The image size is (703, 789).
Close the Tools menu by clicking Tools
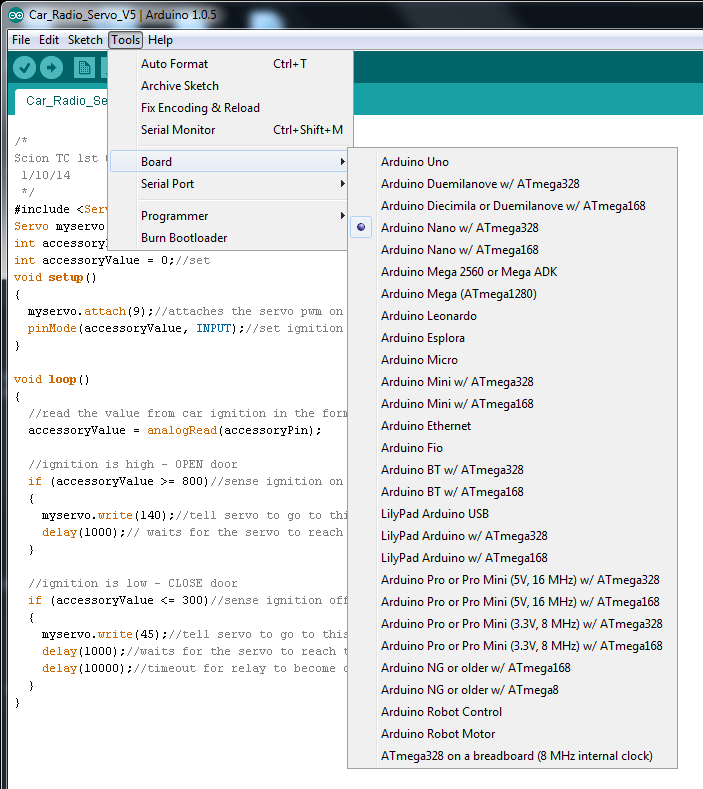125,40
